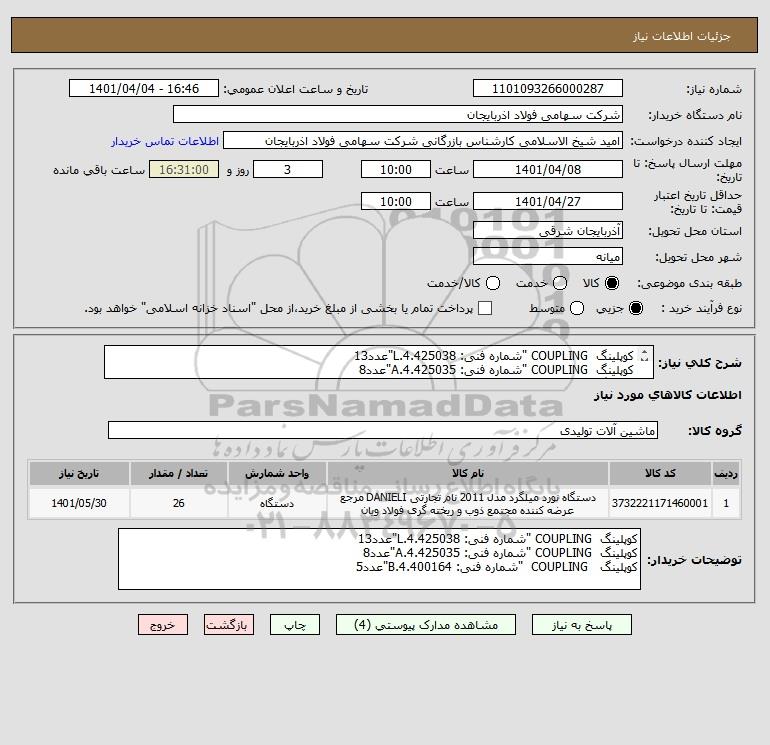Click the چاپ print button
770x745 pixels.
point(295,625)
